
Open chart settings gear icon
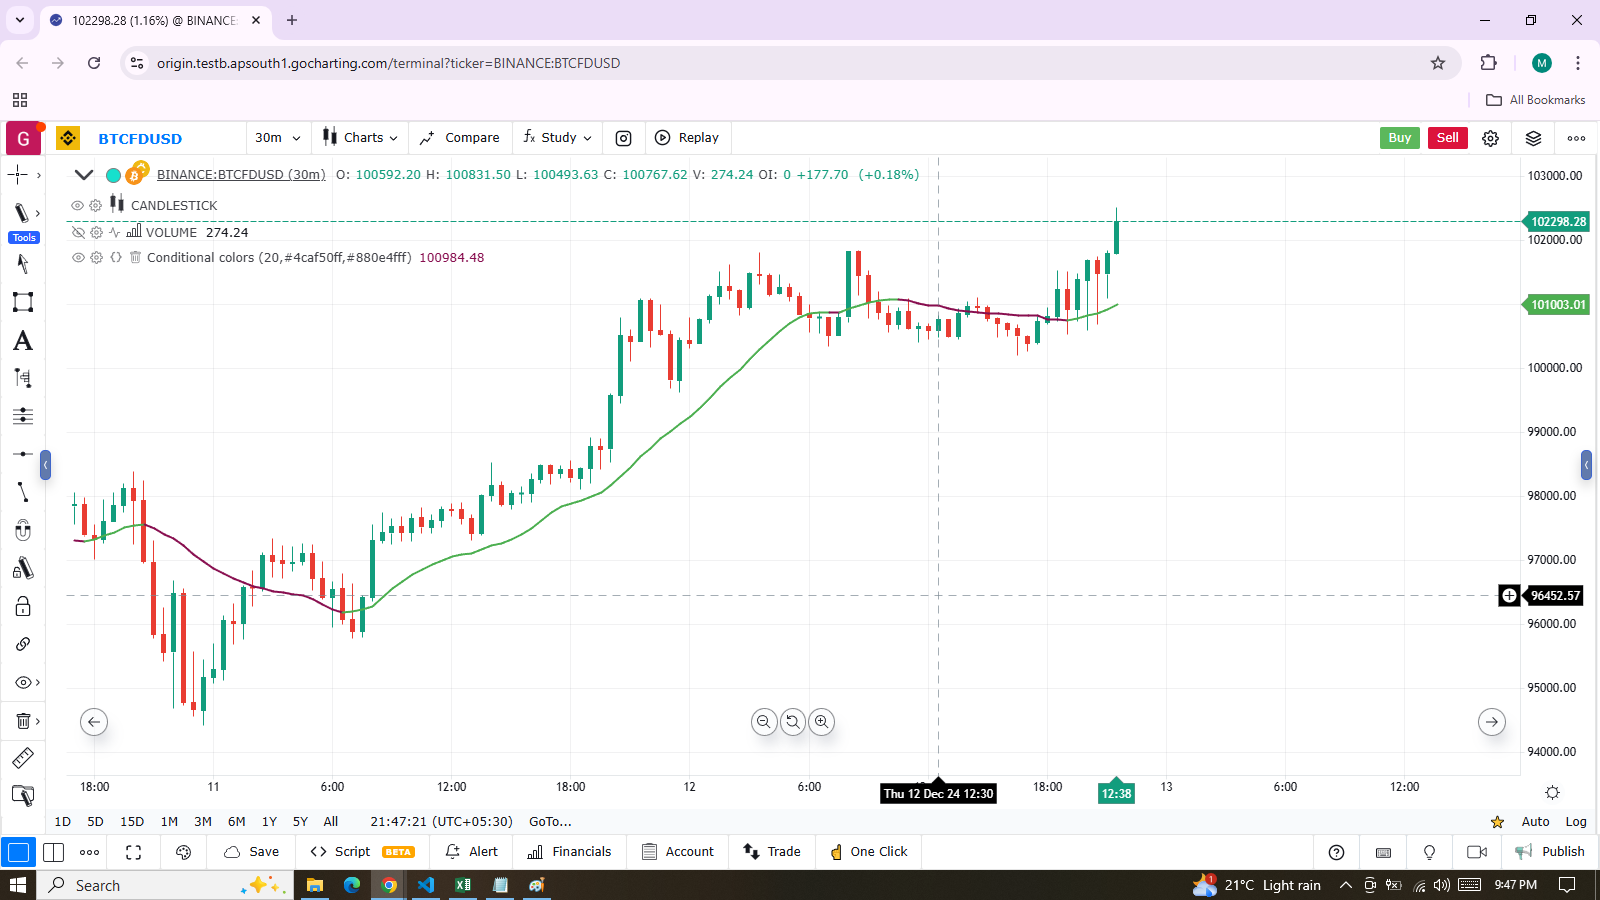(x=1490, y=138)
